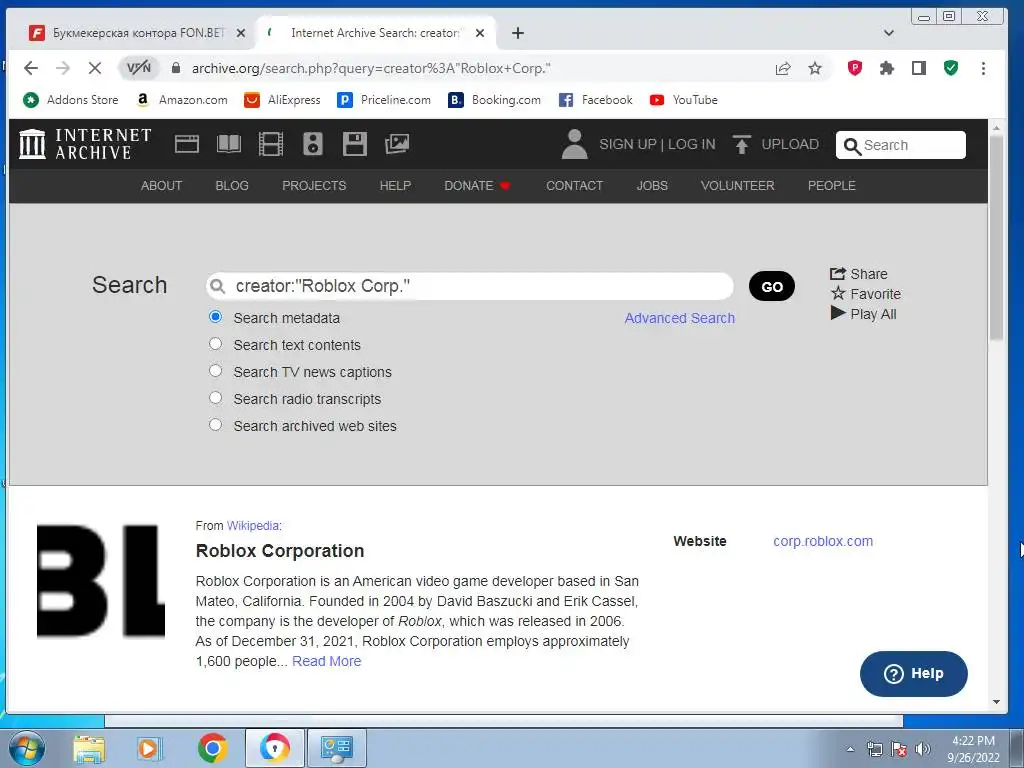Image resolution: width=1024 pixels, height=768 pixels.
Task: Click the Roblox logo thumbnail
Action: click(x=101, y=581)
